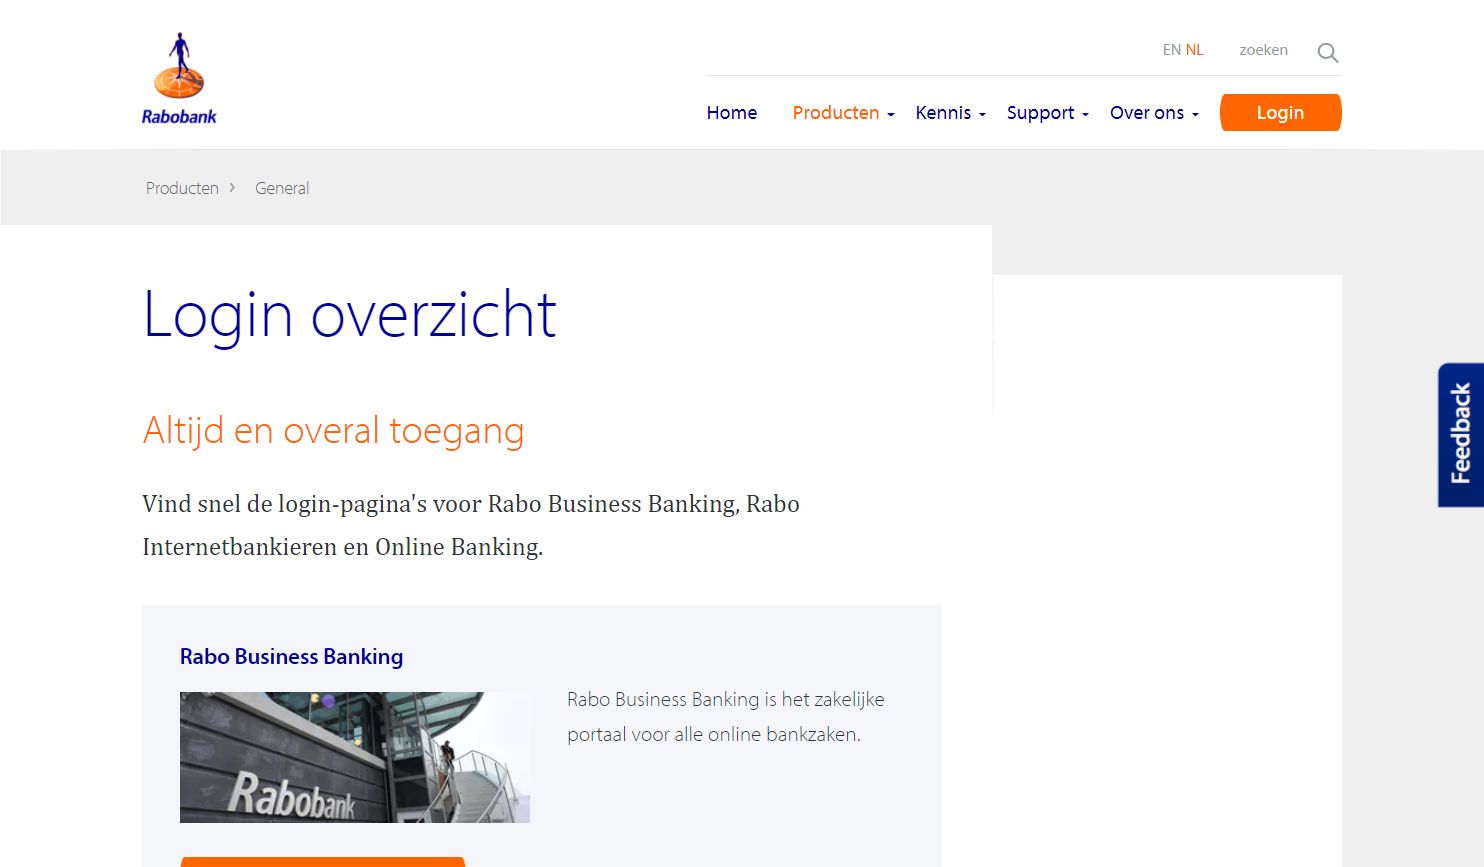The width and height of the screenshot is (1484, 867).
Task: Click the Login overzicht page title
Action: pos(349,314)
